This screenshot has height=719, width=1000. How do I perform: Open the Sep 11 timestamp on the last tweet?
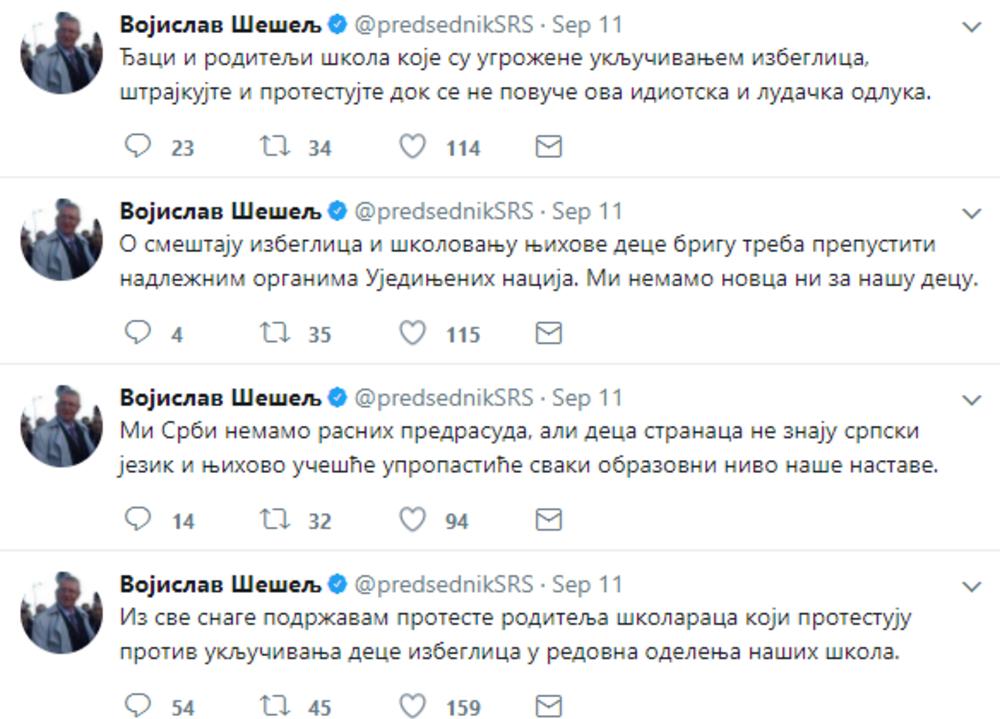pos(587,583)
